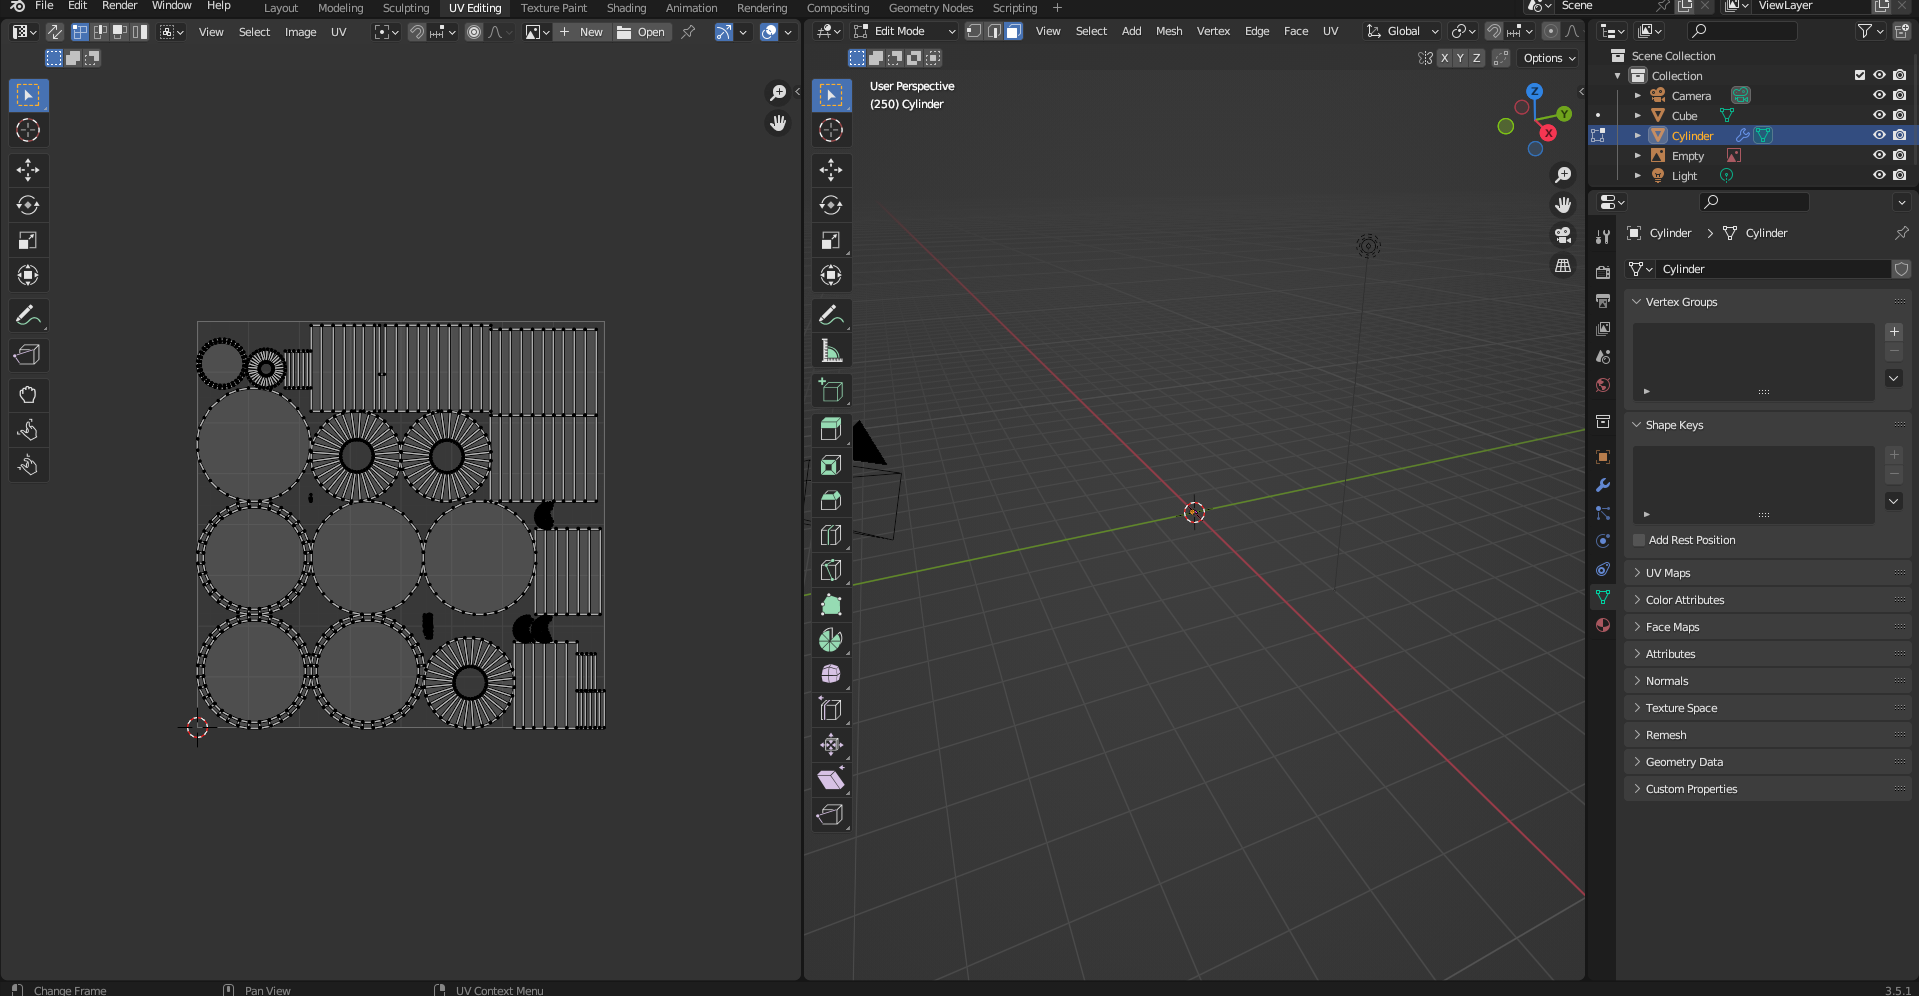Select the Measure tool in 3D viewport
Image resolution: width=1919 pixels, height=996 pixels.
pyautogui.click(x=830, y=351)
